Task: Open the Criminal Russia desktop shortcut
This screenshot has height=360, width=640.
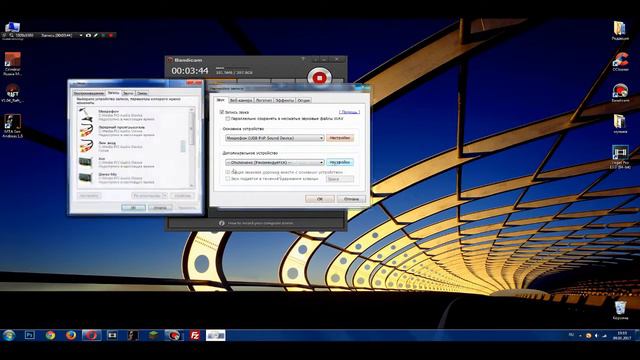Action: tap(12, 64)
